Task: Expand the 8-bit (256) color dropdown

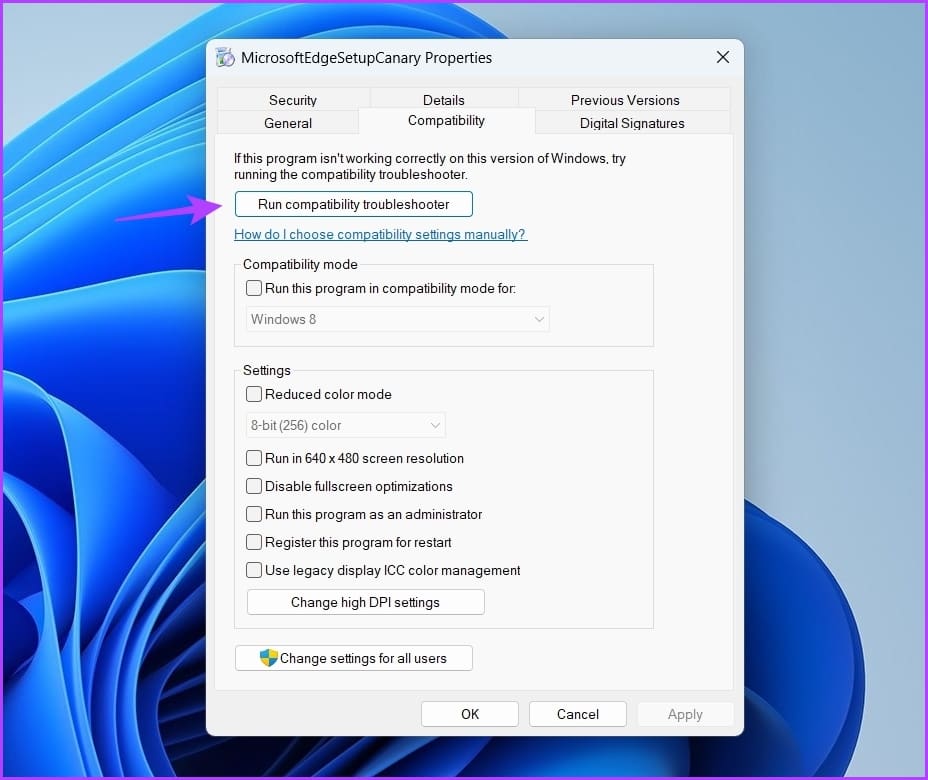Action: [x=346, y=425]
